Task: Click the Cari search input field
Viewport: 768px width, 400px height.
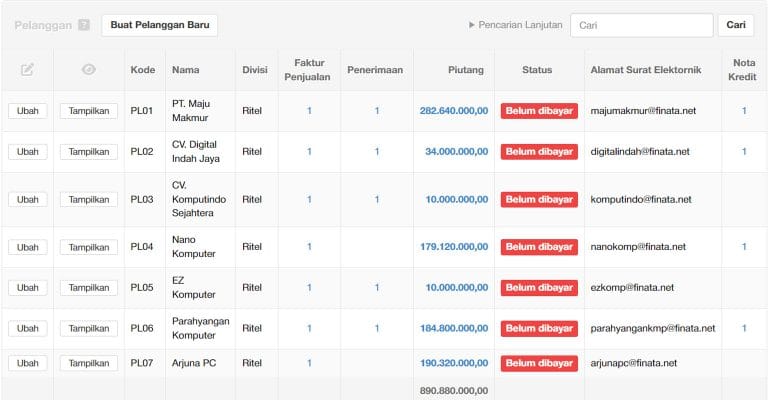Action: coord(642,25)
